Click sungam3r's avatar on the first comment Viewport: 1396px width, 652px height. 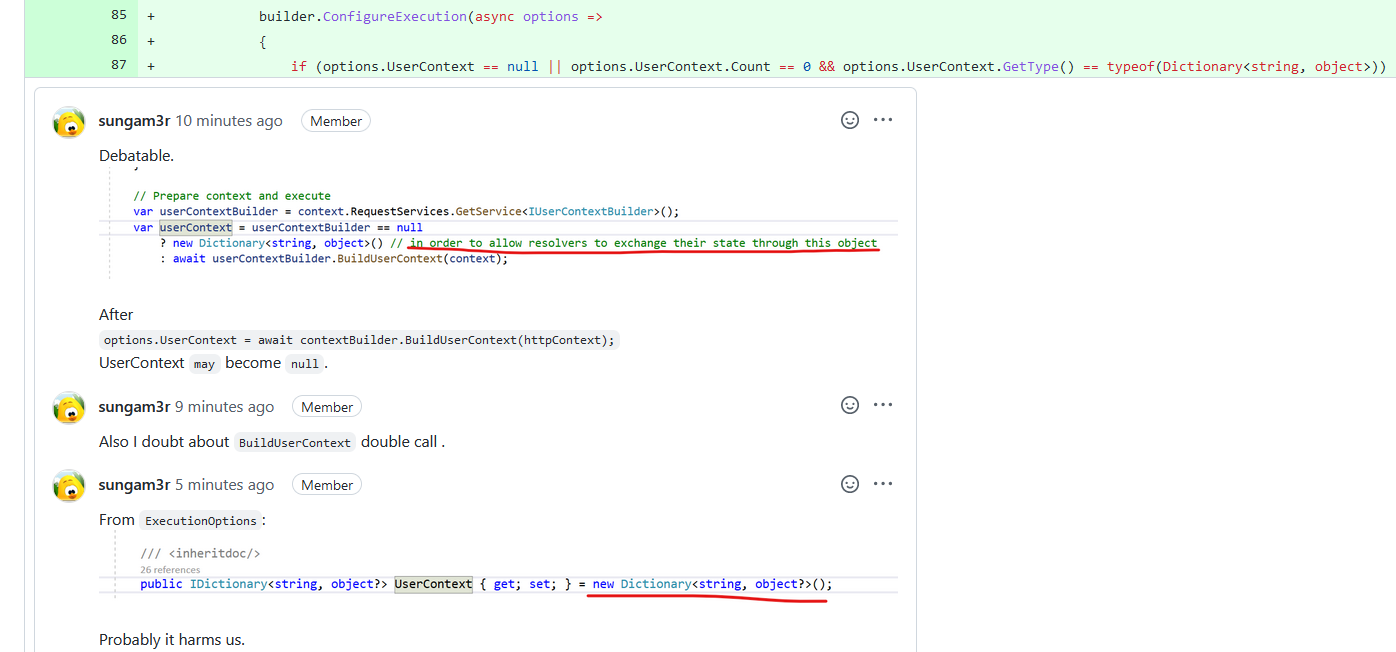[68, 122]
